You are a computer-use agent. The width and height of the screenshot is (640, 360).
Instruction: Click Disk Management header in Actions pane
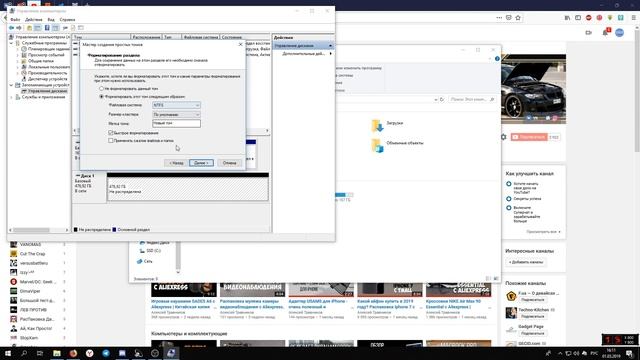[x=303, y=46]
